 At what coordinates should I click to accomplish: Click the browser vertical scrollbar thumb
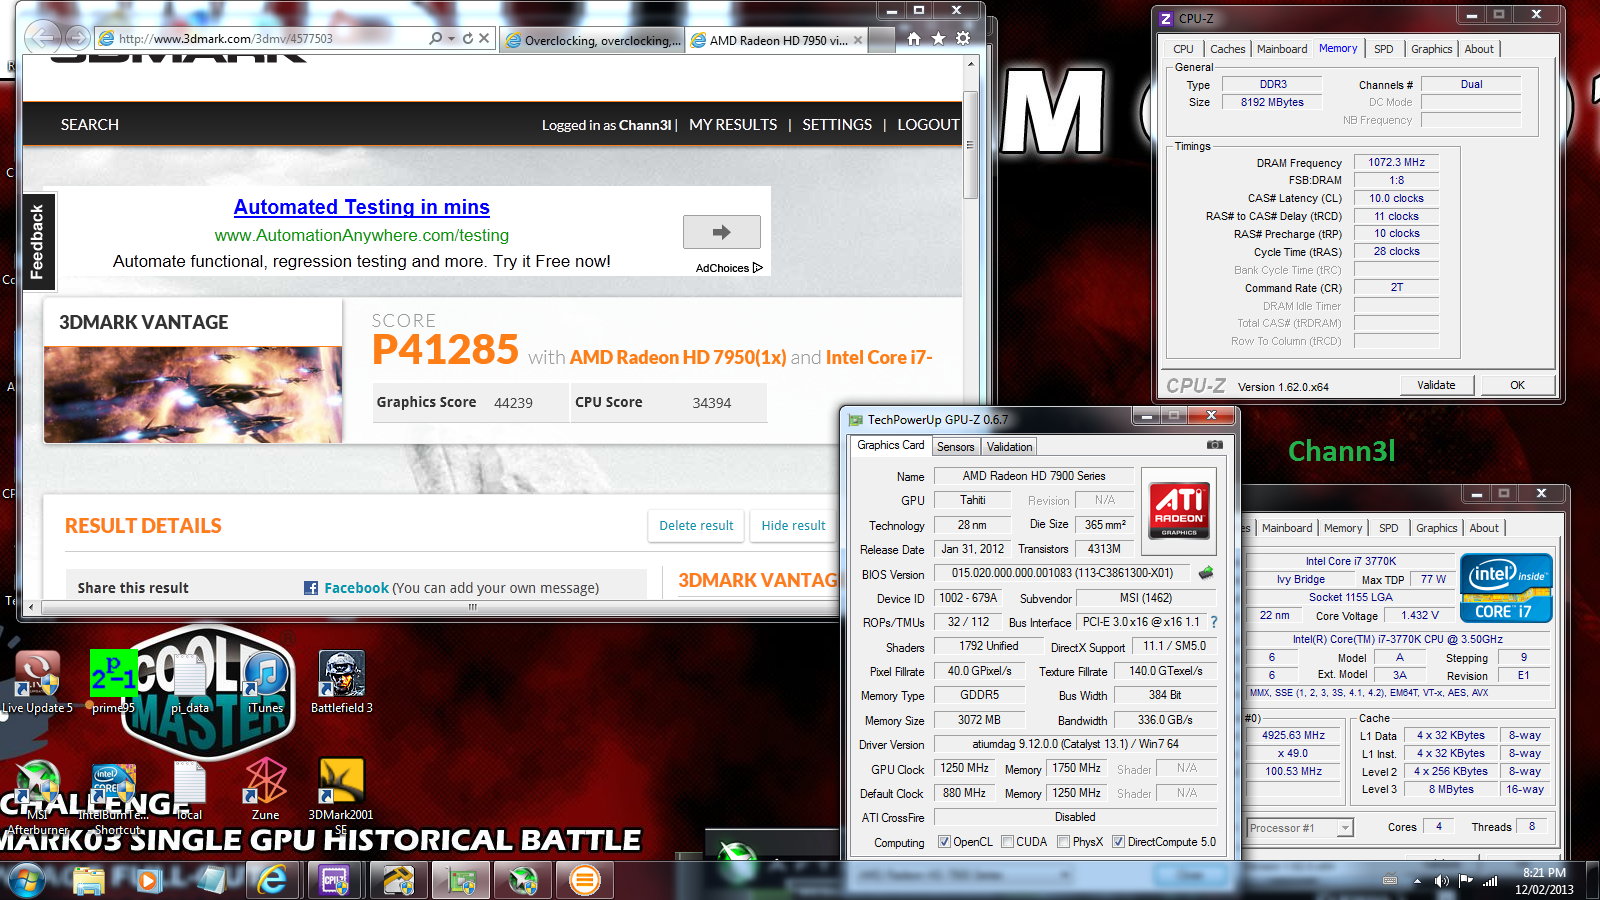(x=970, y=147)
